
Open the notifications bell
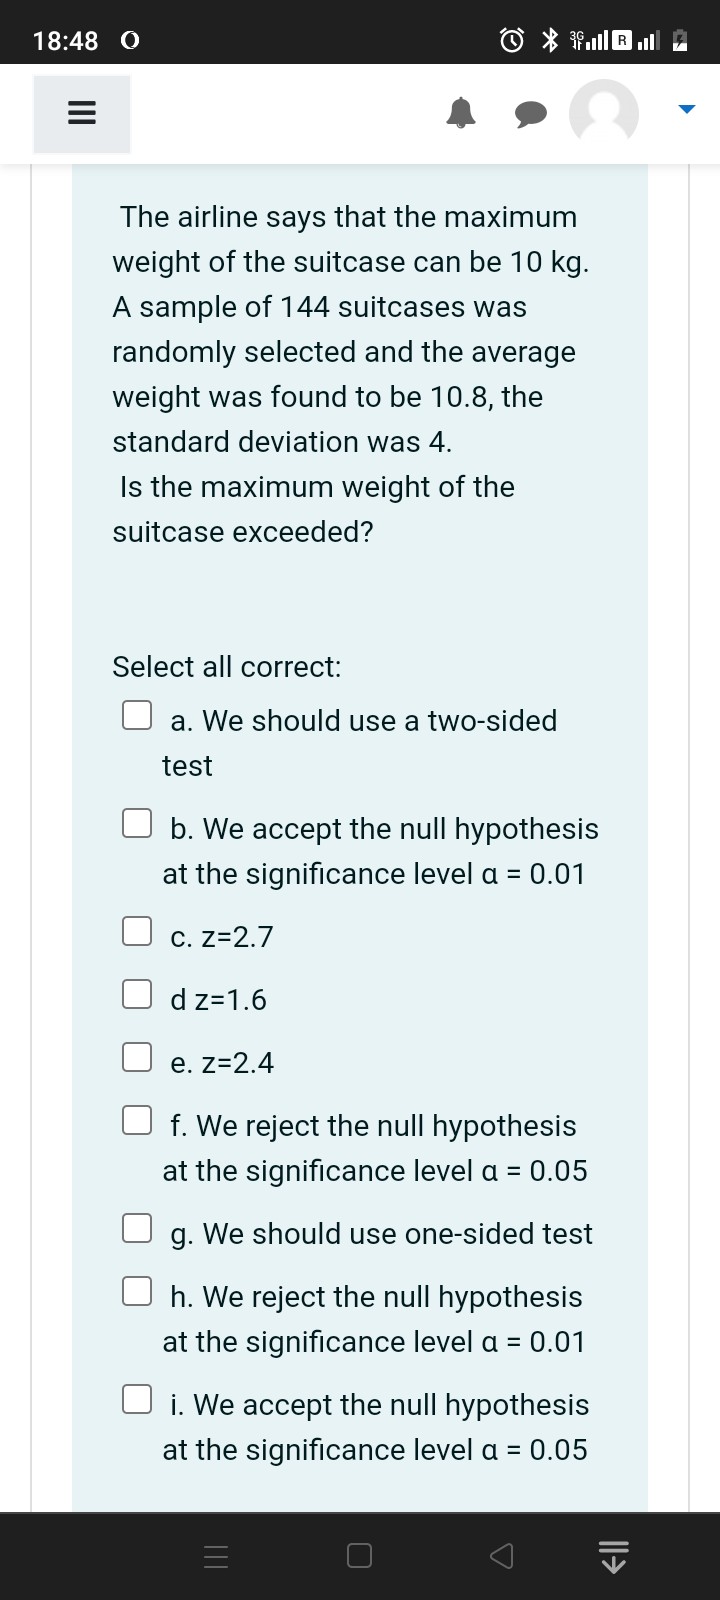click(x=460, y=115)
